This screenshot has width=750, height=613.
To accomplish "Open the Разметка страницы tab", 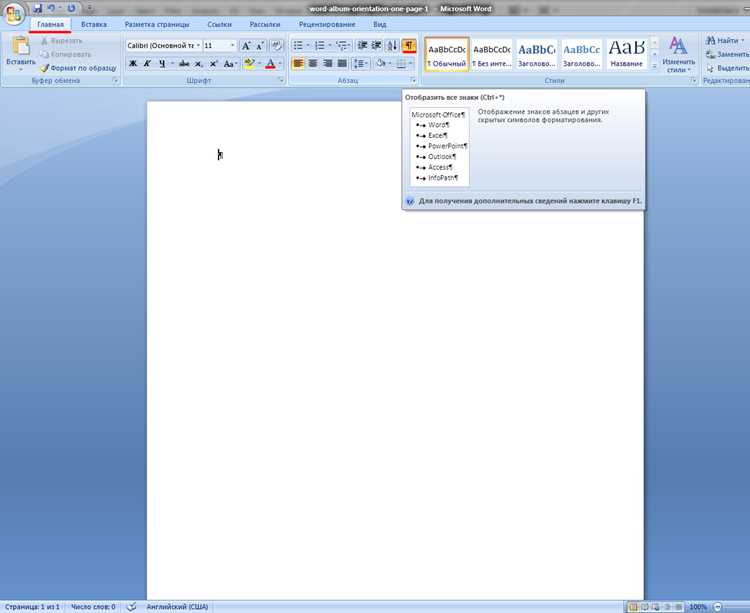I will tap(157, 24).
